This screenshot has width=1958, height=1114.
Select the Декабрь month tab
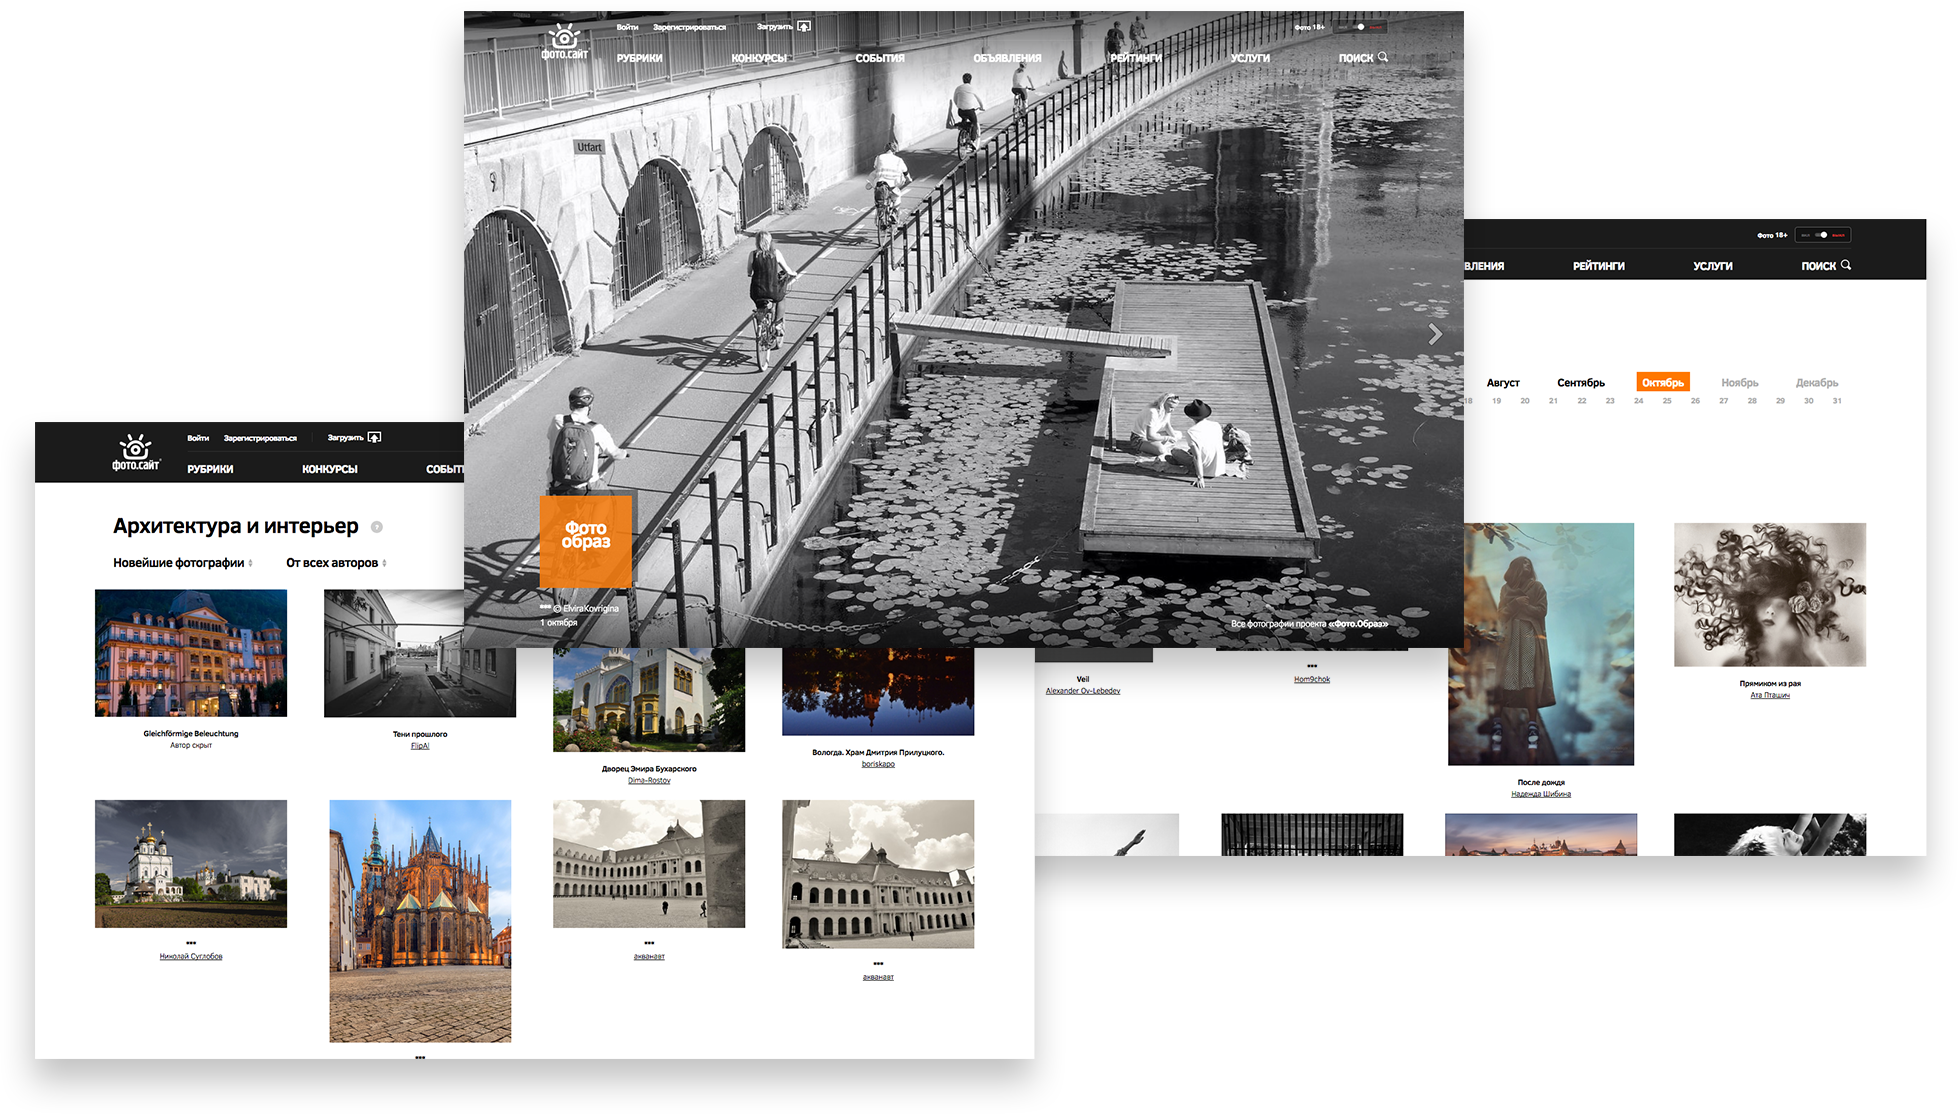coord(1817,383)
